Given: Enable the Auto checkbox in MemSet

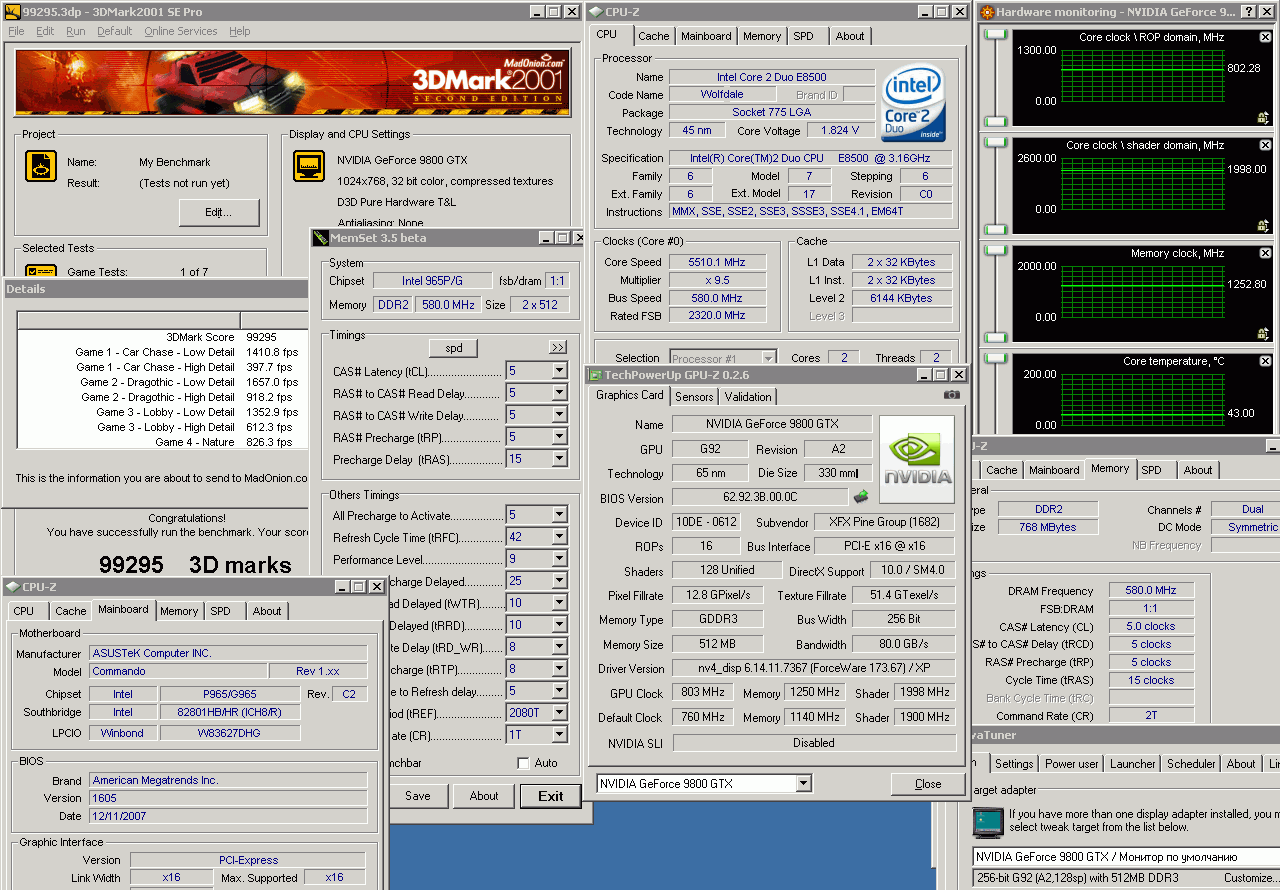Looking at the screenshot, I should click(x=523, y=763).
